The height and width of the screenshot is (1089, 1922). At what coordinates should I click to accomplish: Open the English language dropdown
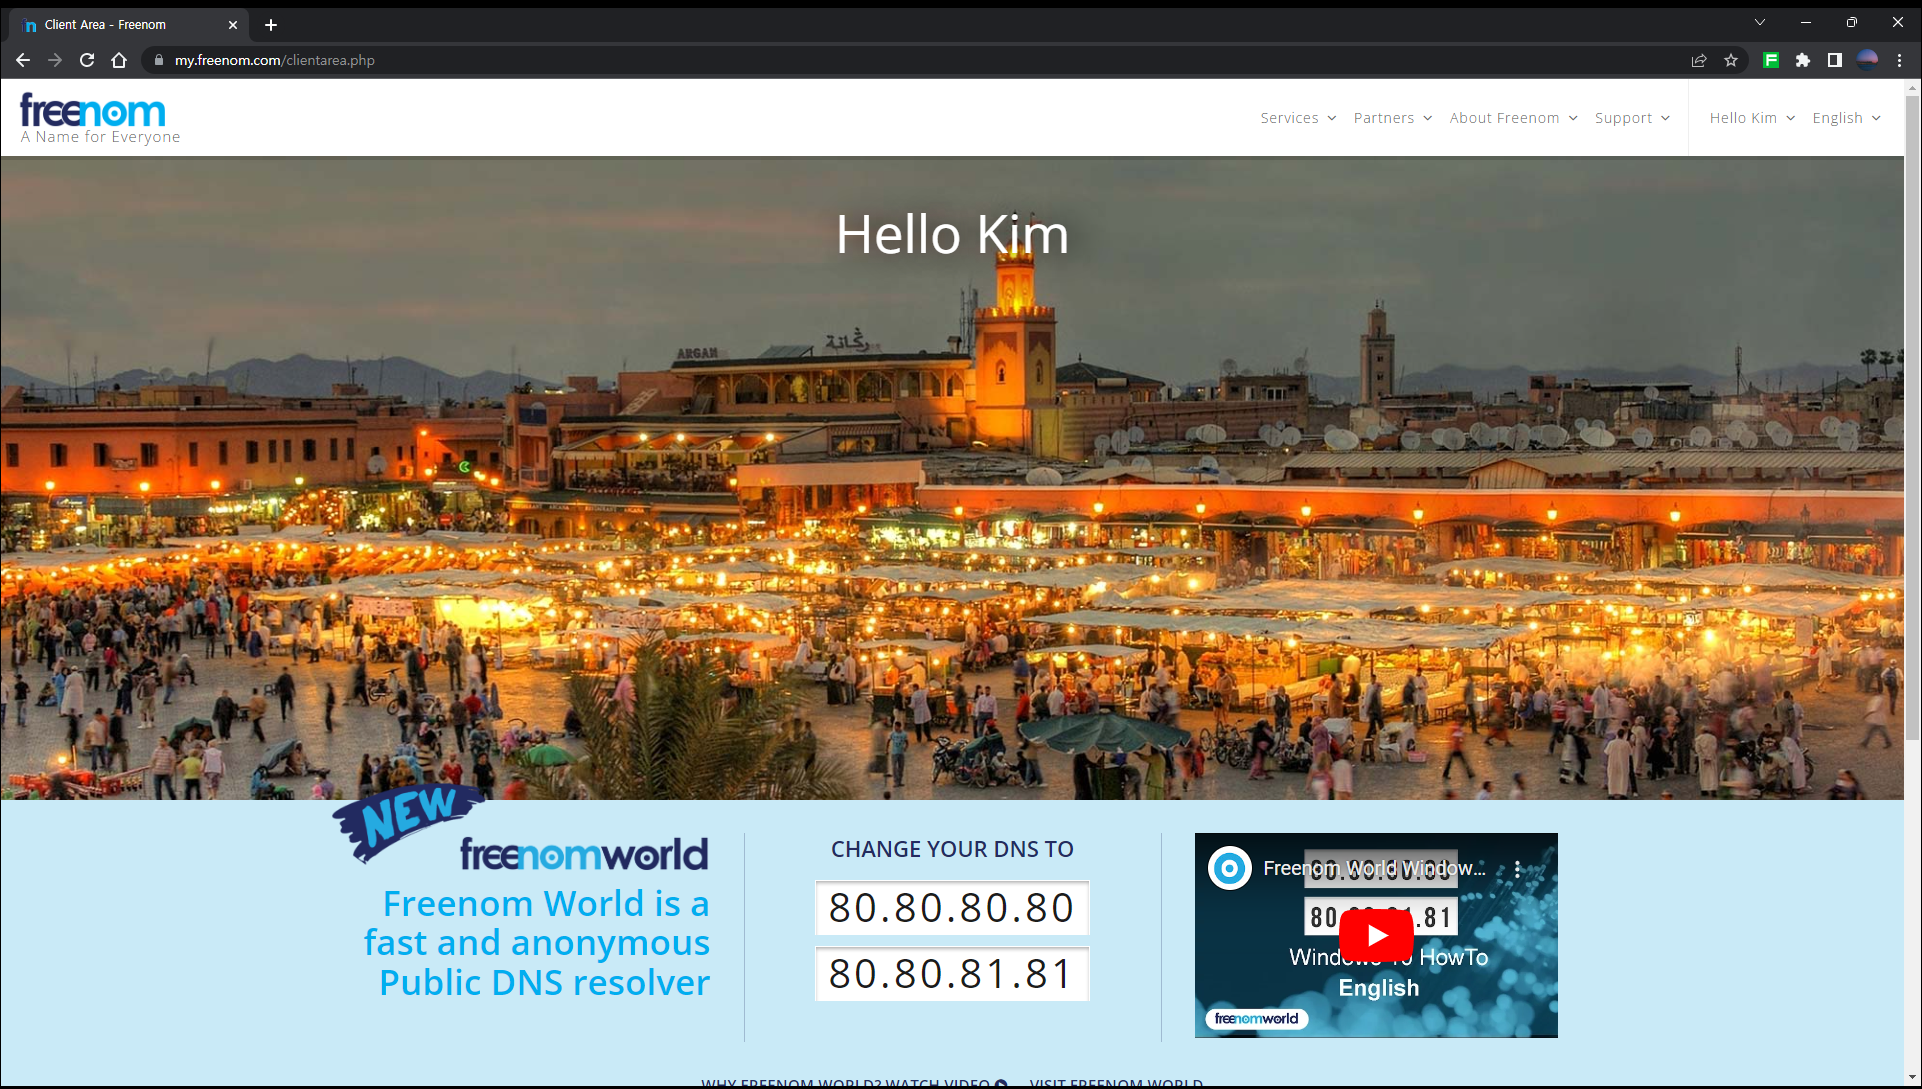(1846, 118)
